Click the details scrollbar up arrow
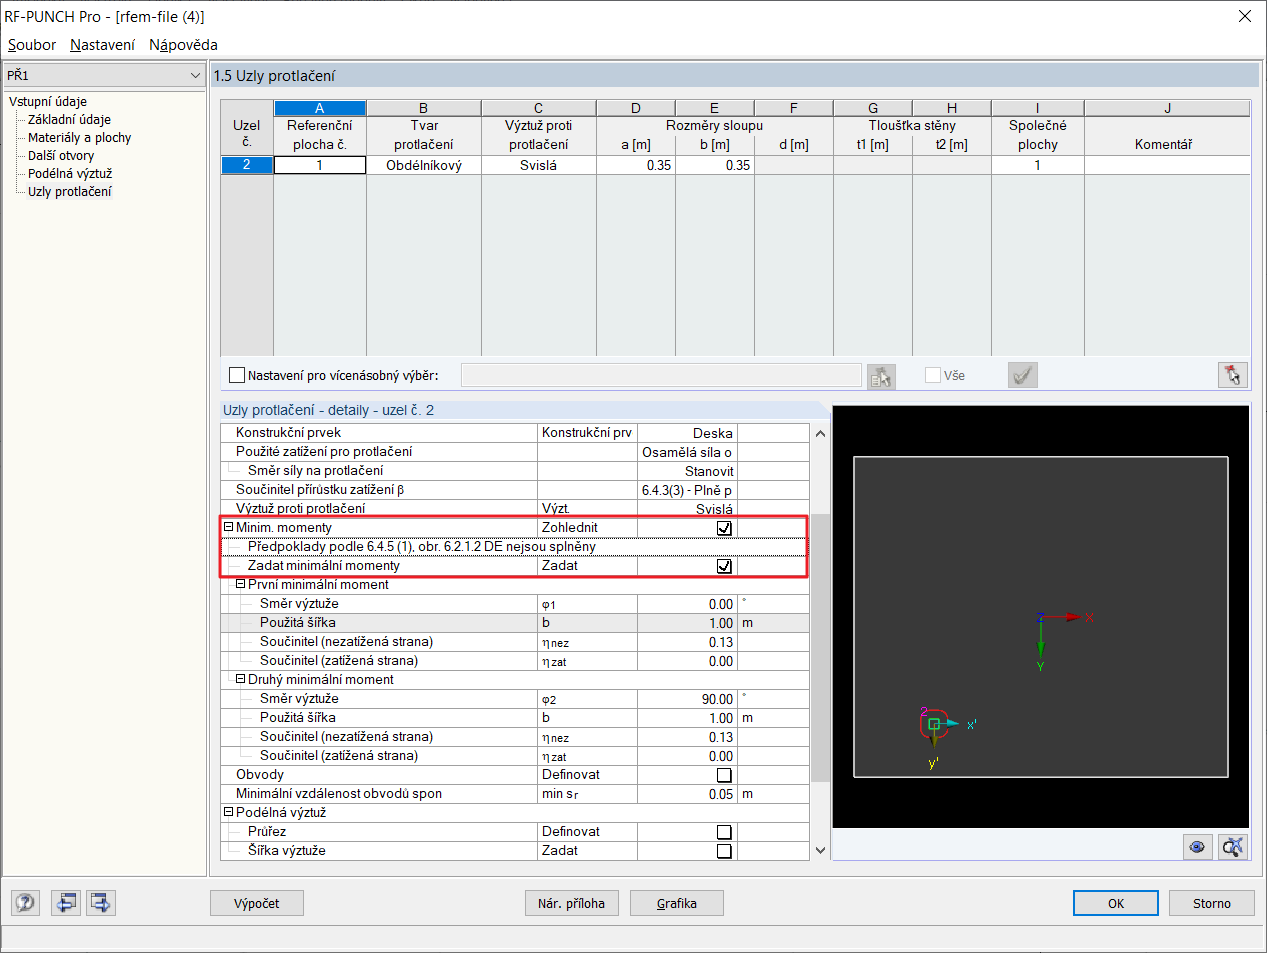Screen dimensions: 1267x953 (x=820, y=433)
